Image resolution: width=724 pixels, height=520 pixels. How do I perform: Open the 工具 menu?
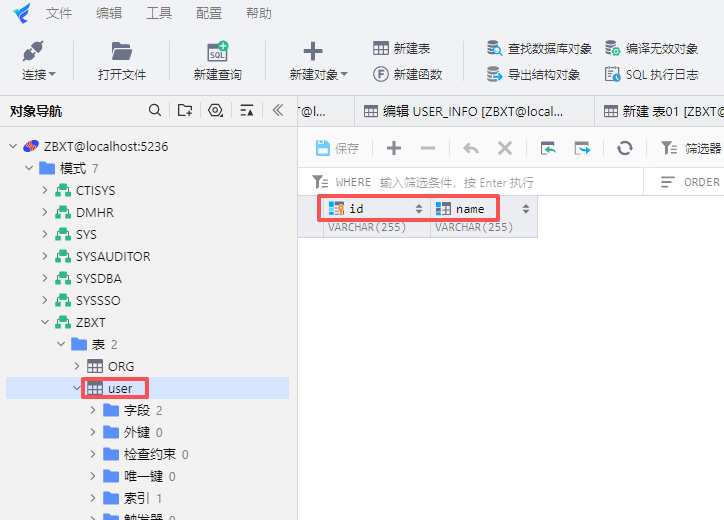click(x=159, y=13)
